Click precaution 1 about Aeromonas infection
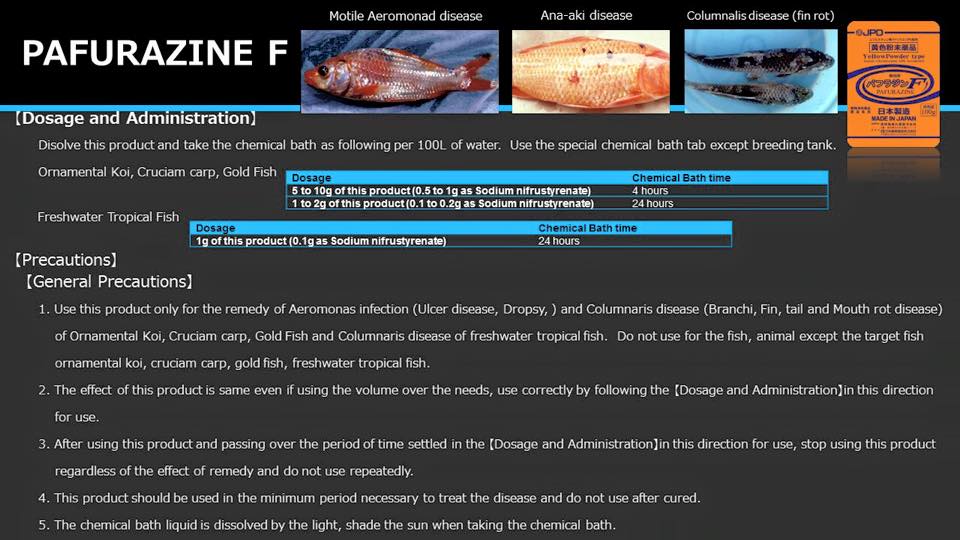The image size is (960, 540). pos(490,309)
